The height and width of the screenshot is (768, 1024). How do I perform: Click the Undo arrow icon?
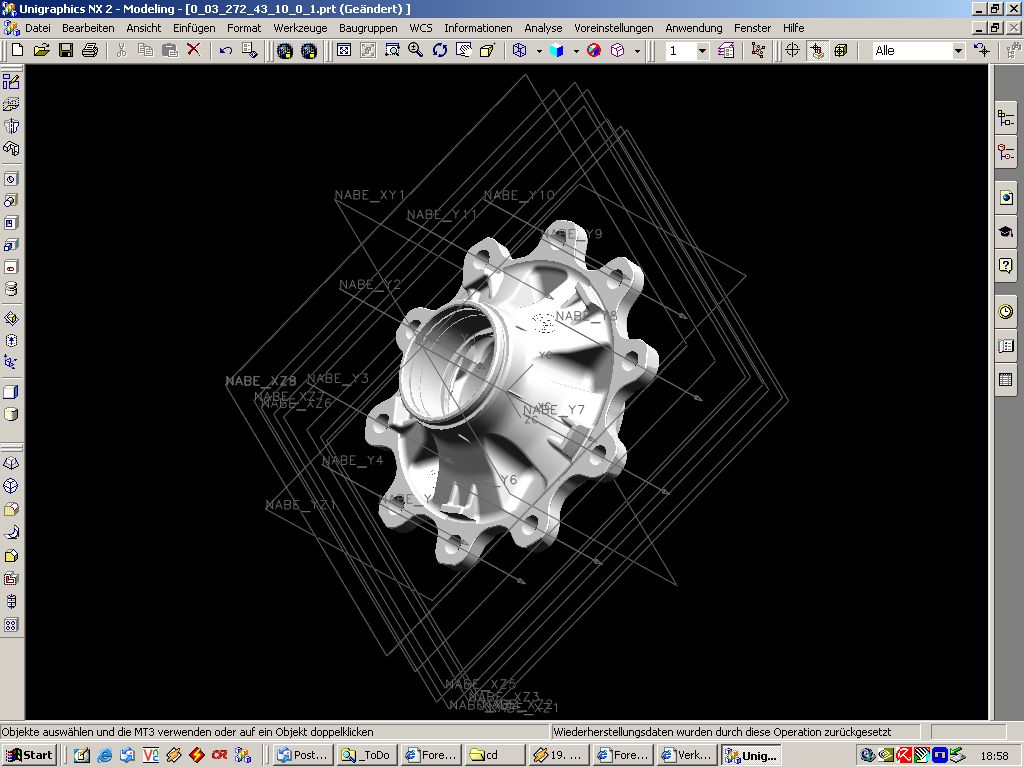[x=226, y=50]
